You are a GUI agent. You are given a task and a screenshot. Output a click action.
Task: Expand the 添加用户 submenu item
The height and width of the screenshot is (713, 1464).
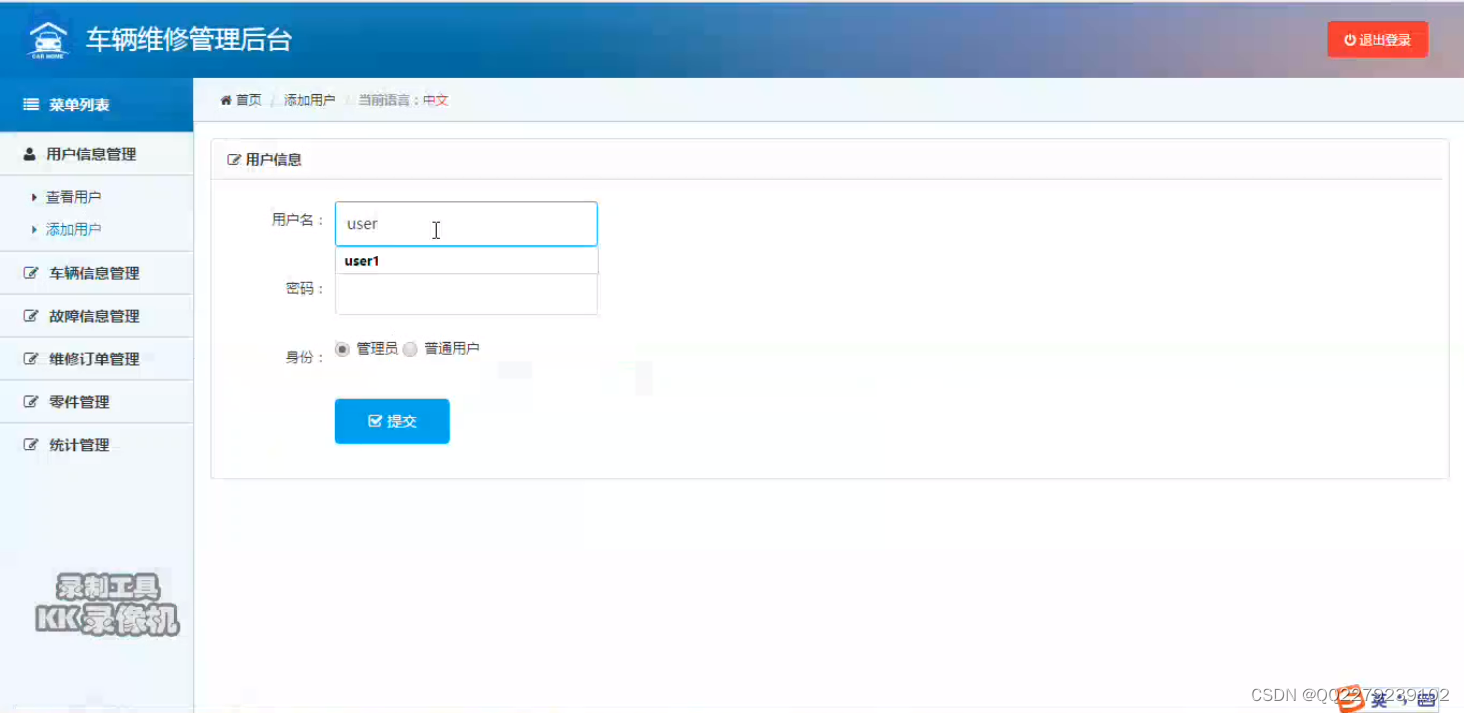tap(72, 228)
